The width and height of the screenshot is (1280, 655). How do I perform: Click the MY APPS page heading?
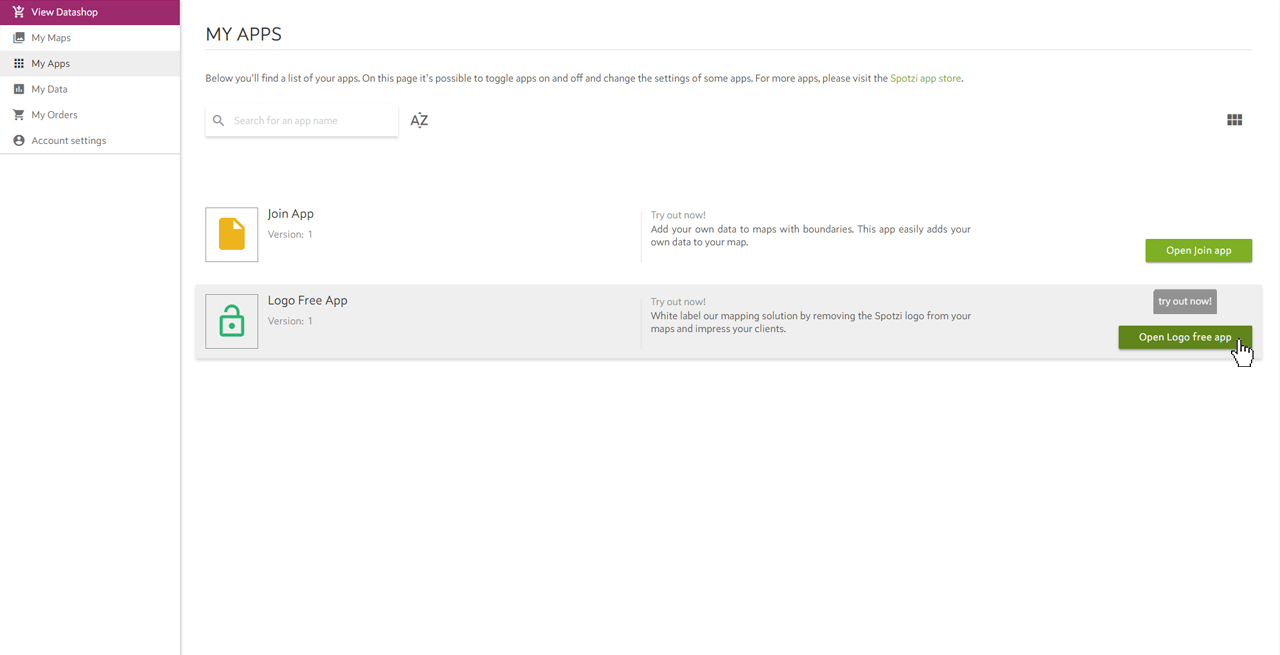[244, 34]
